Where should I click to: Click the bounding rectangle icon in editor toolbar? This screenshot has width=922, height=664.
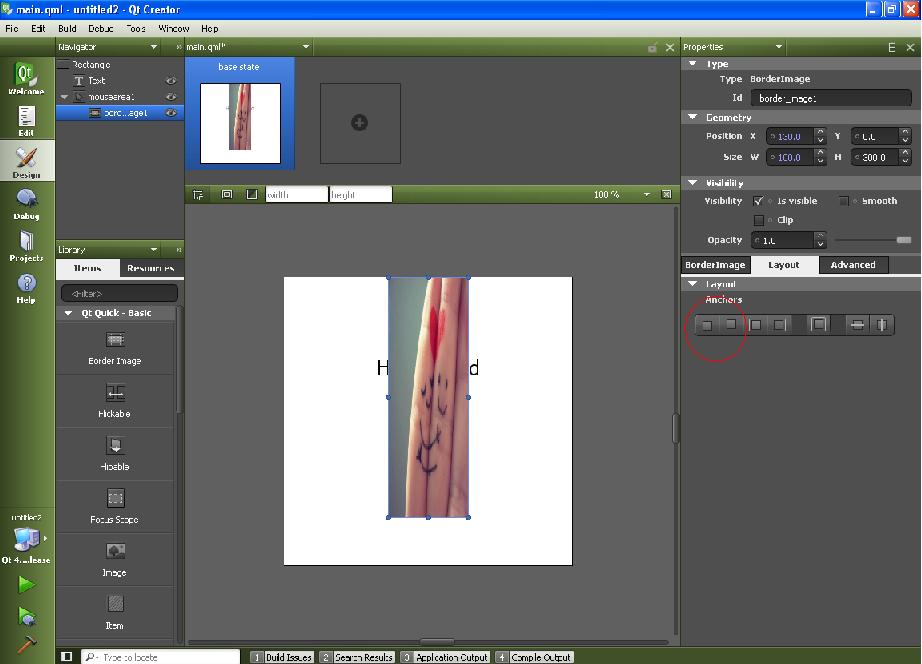[x=226, y=194]
